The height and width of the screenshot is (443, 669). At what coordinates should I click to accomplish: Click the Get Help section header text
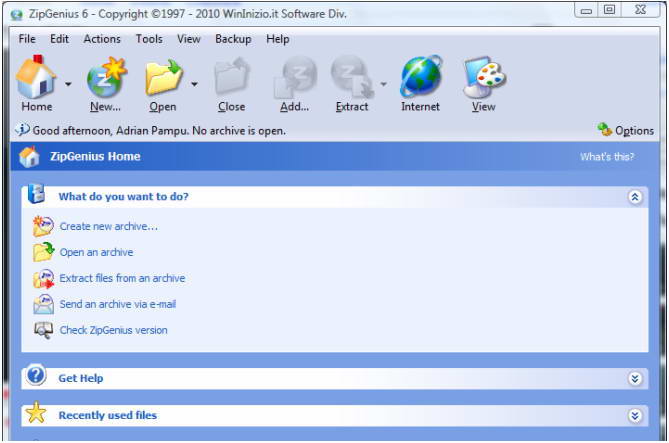[x=81, y=378]
